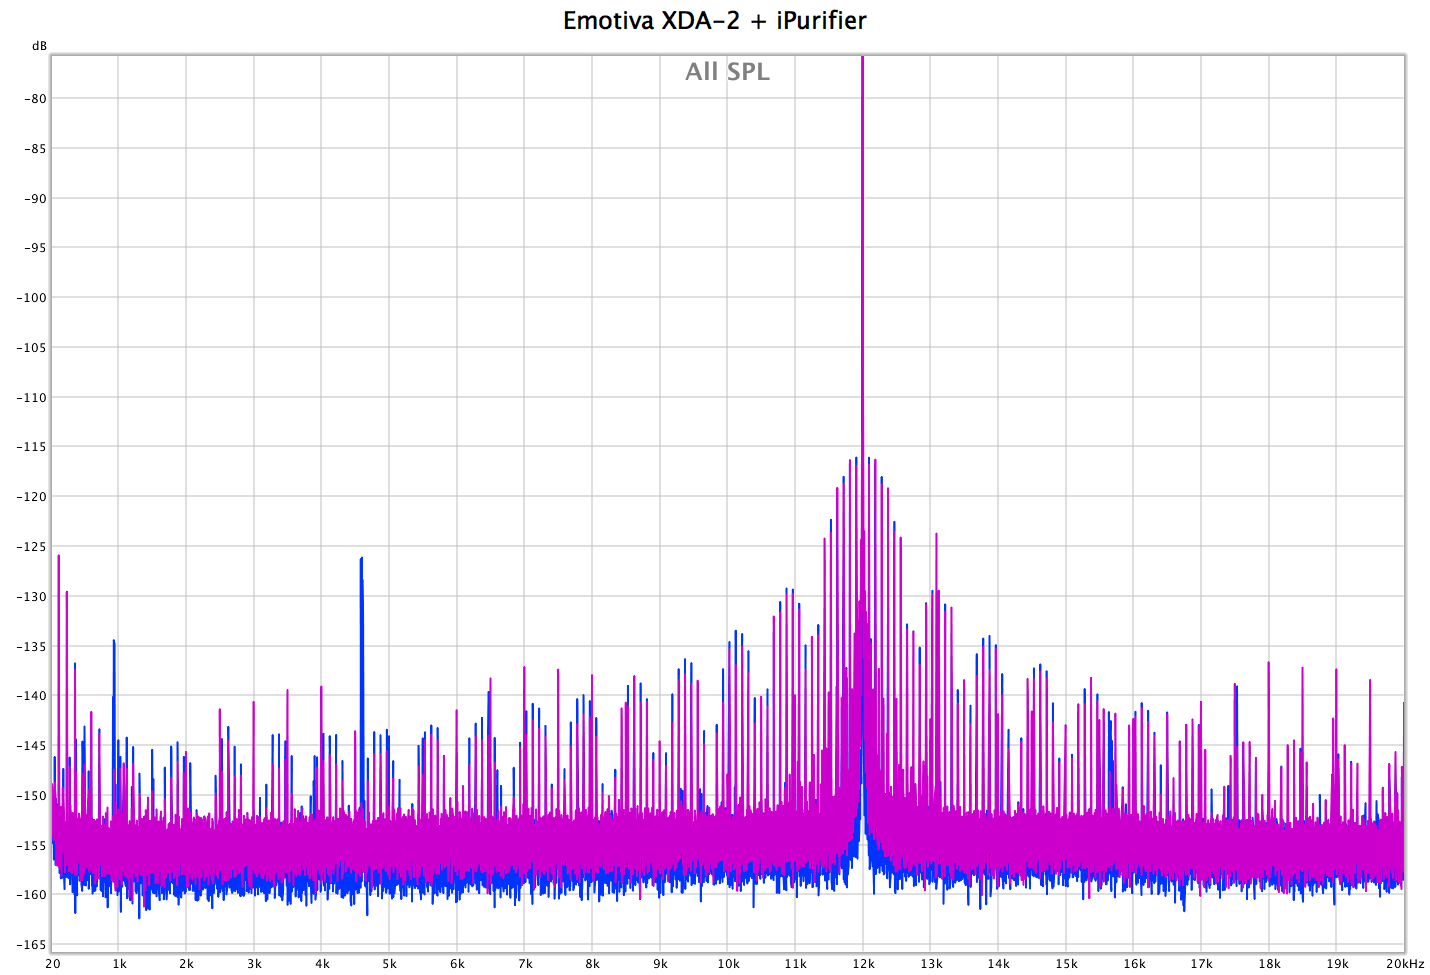
Task: Click the 13k frequency axis label
Action: coord(931,964)
